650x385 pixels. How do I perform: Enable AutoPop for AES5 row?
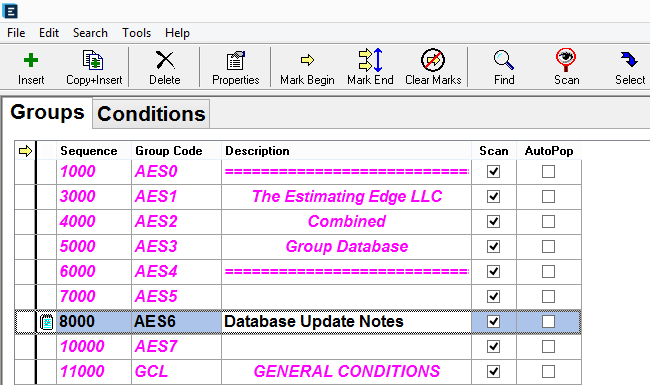pos(548,297)
